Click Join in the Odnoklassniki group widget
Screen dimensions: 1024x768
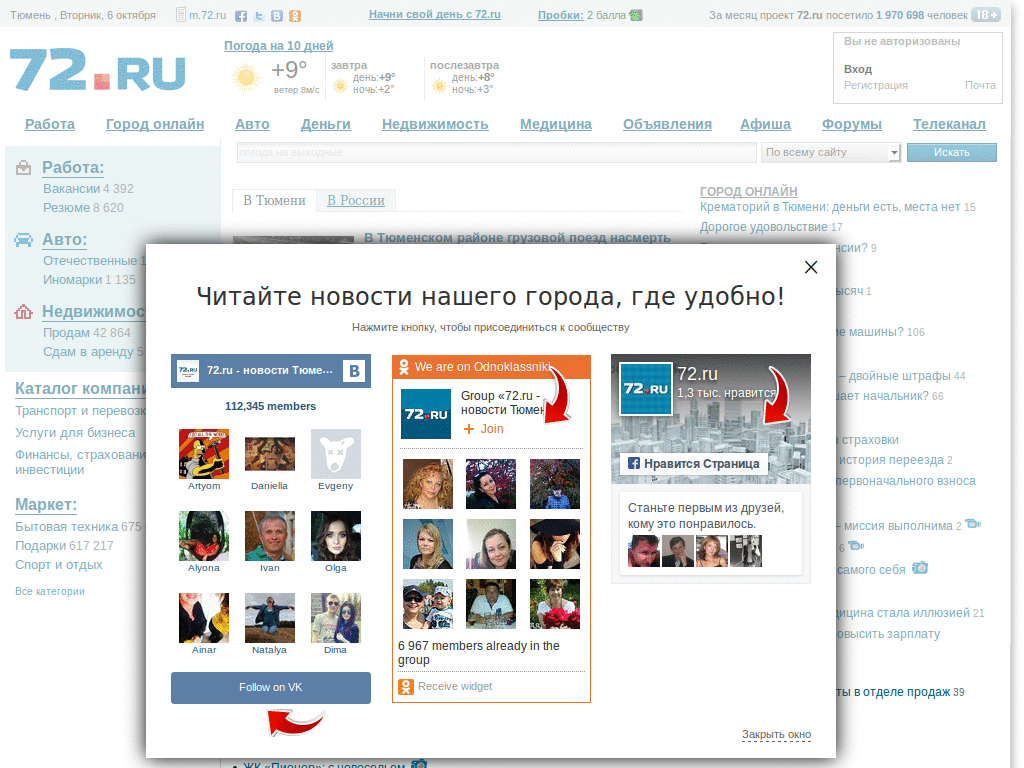pos(484,429)
